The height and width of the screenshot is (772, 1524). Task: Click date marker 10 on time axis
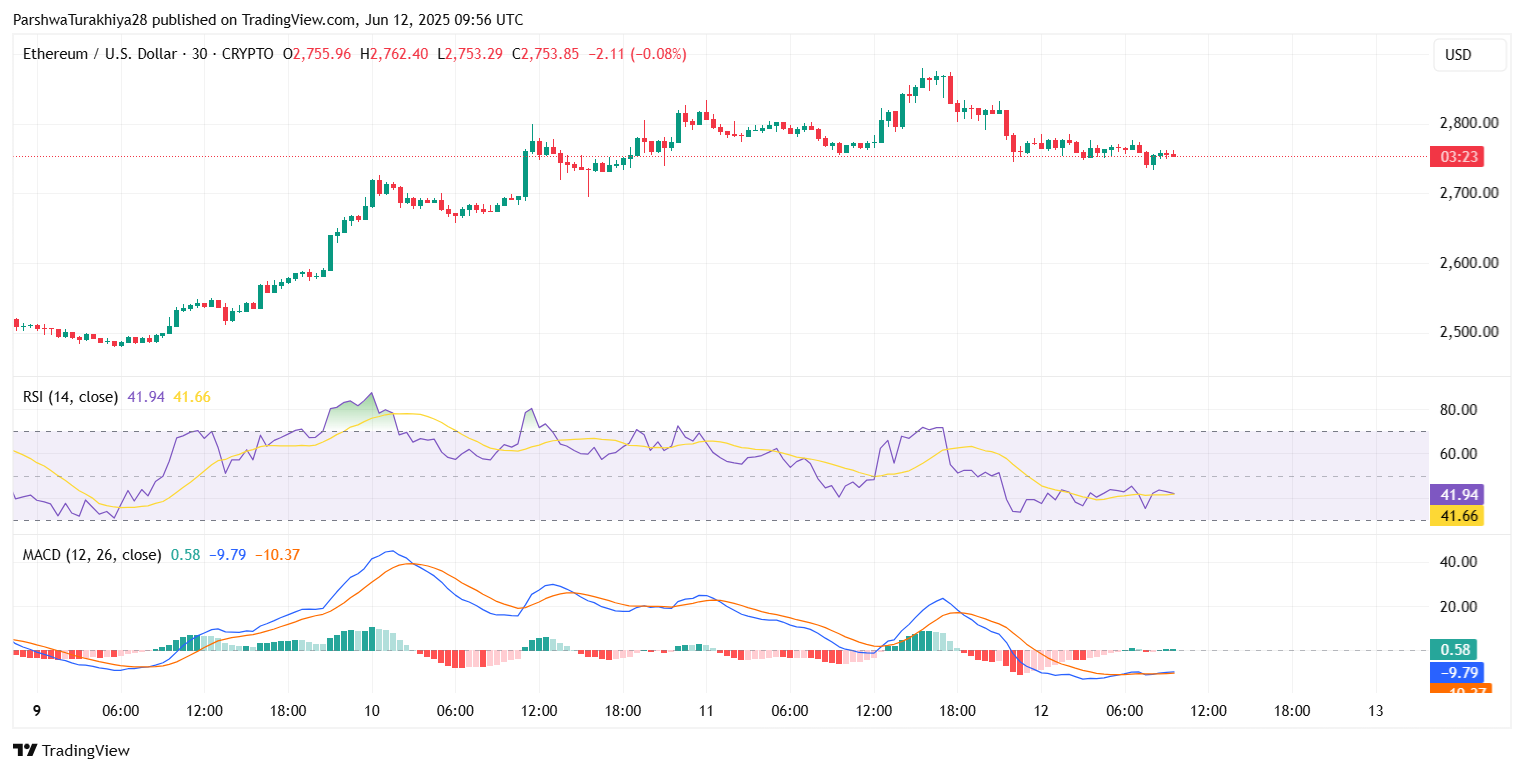point(372,710)
